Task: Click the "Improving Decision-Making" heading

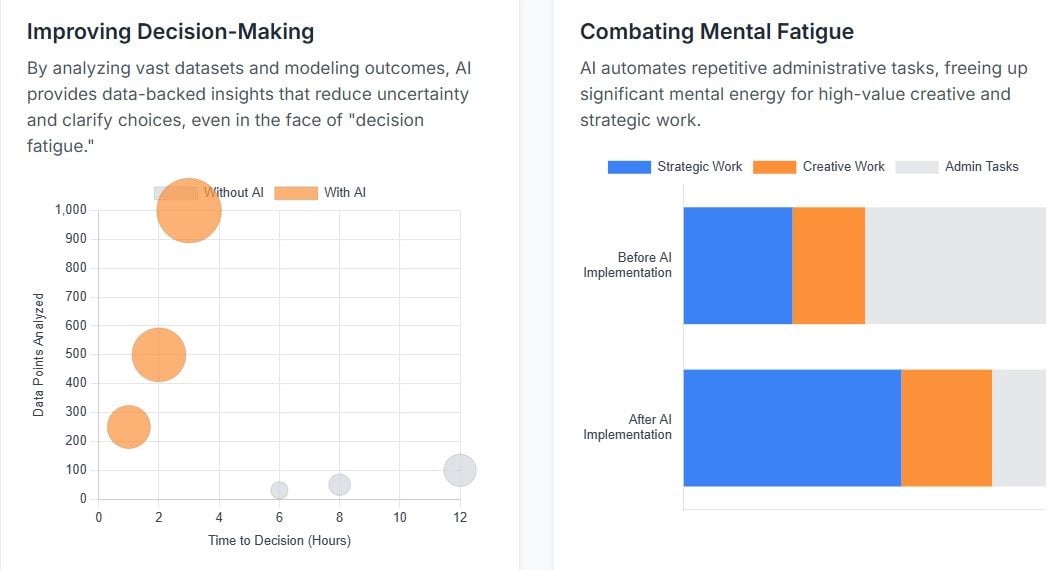Action: 170,32
